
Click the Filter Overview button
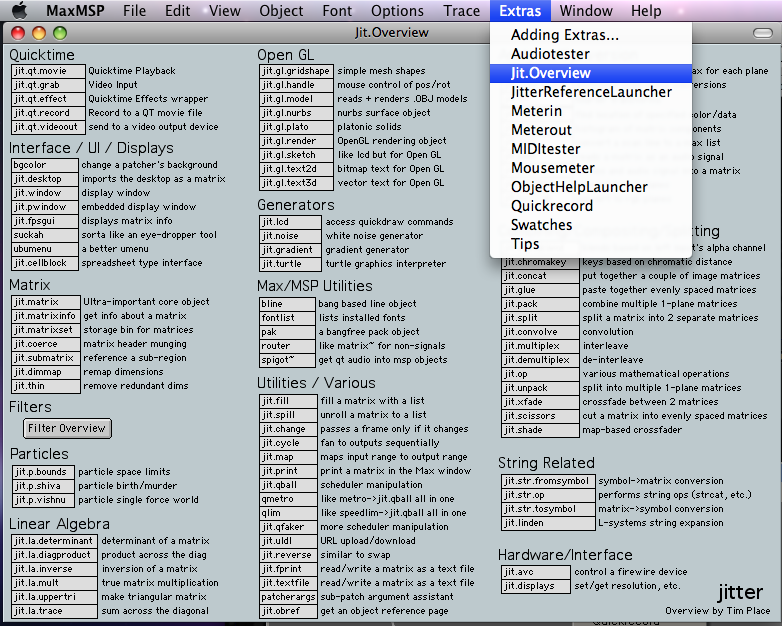[67, 428]
